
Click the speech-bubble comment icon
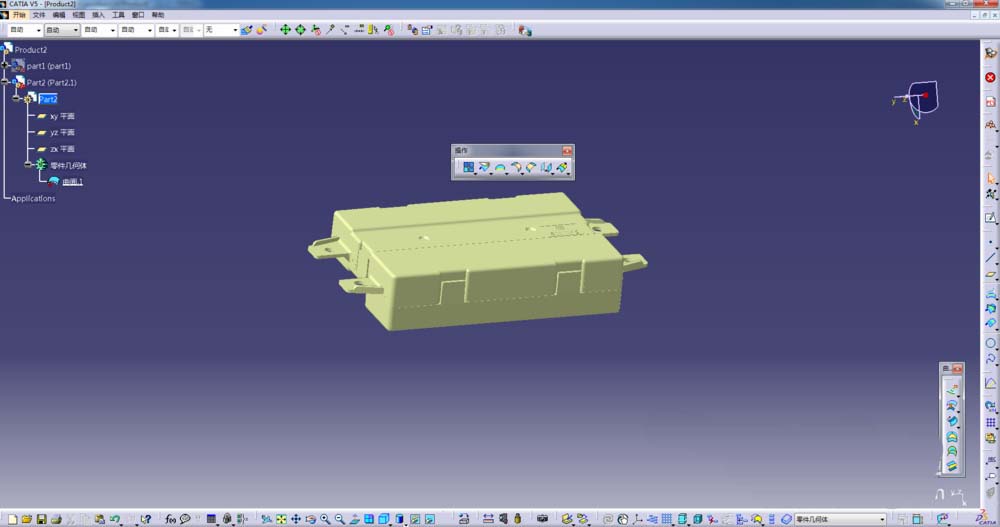[185, 519]
